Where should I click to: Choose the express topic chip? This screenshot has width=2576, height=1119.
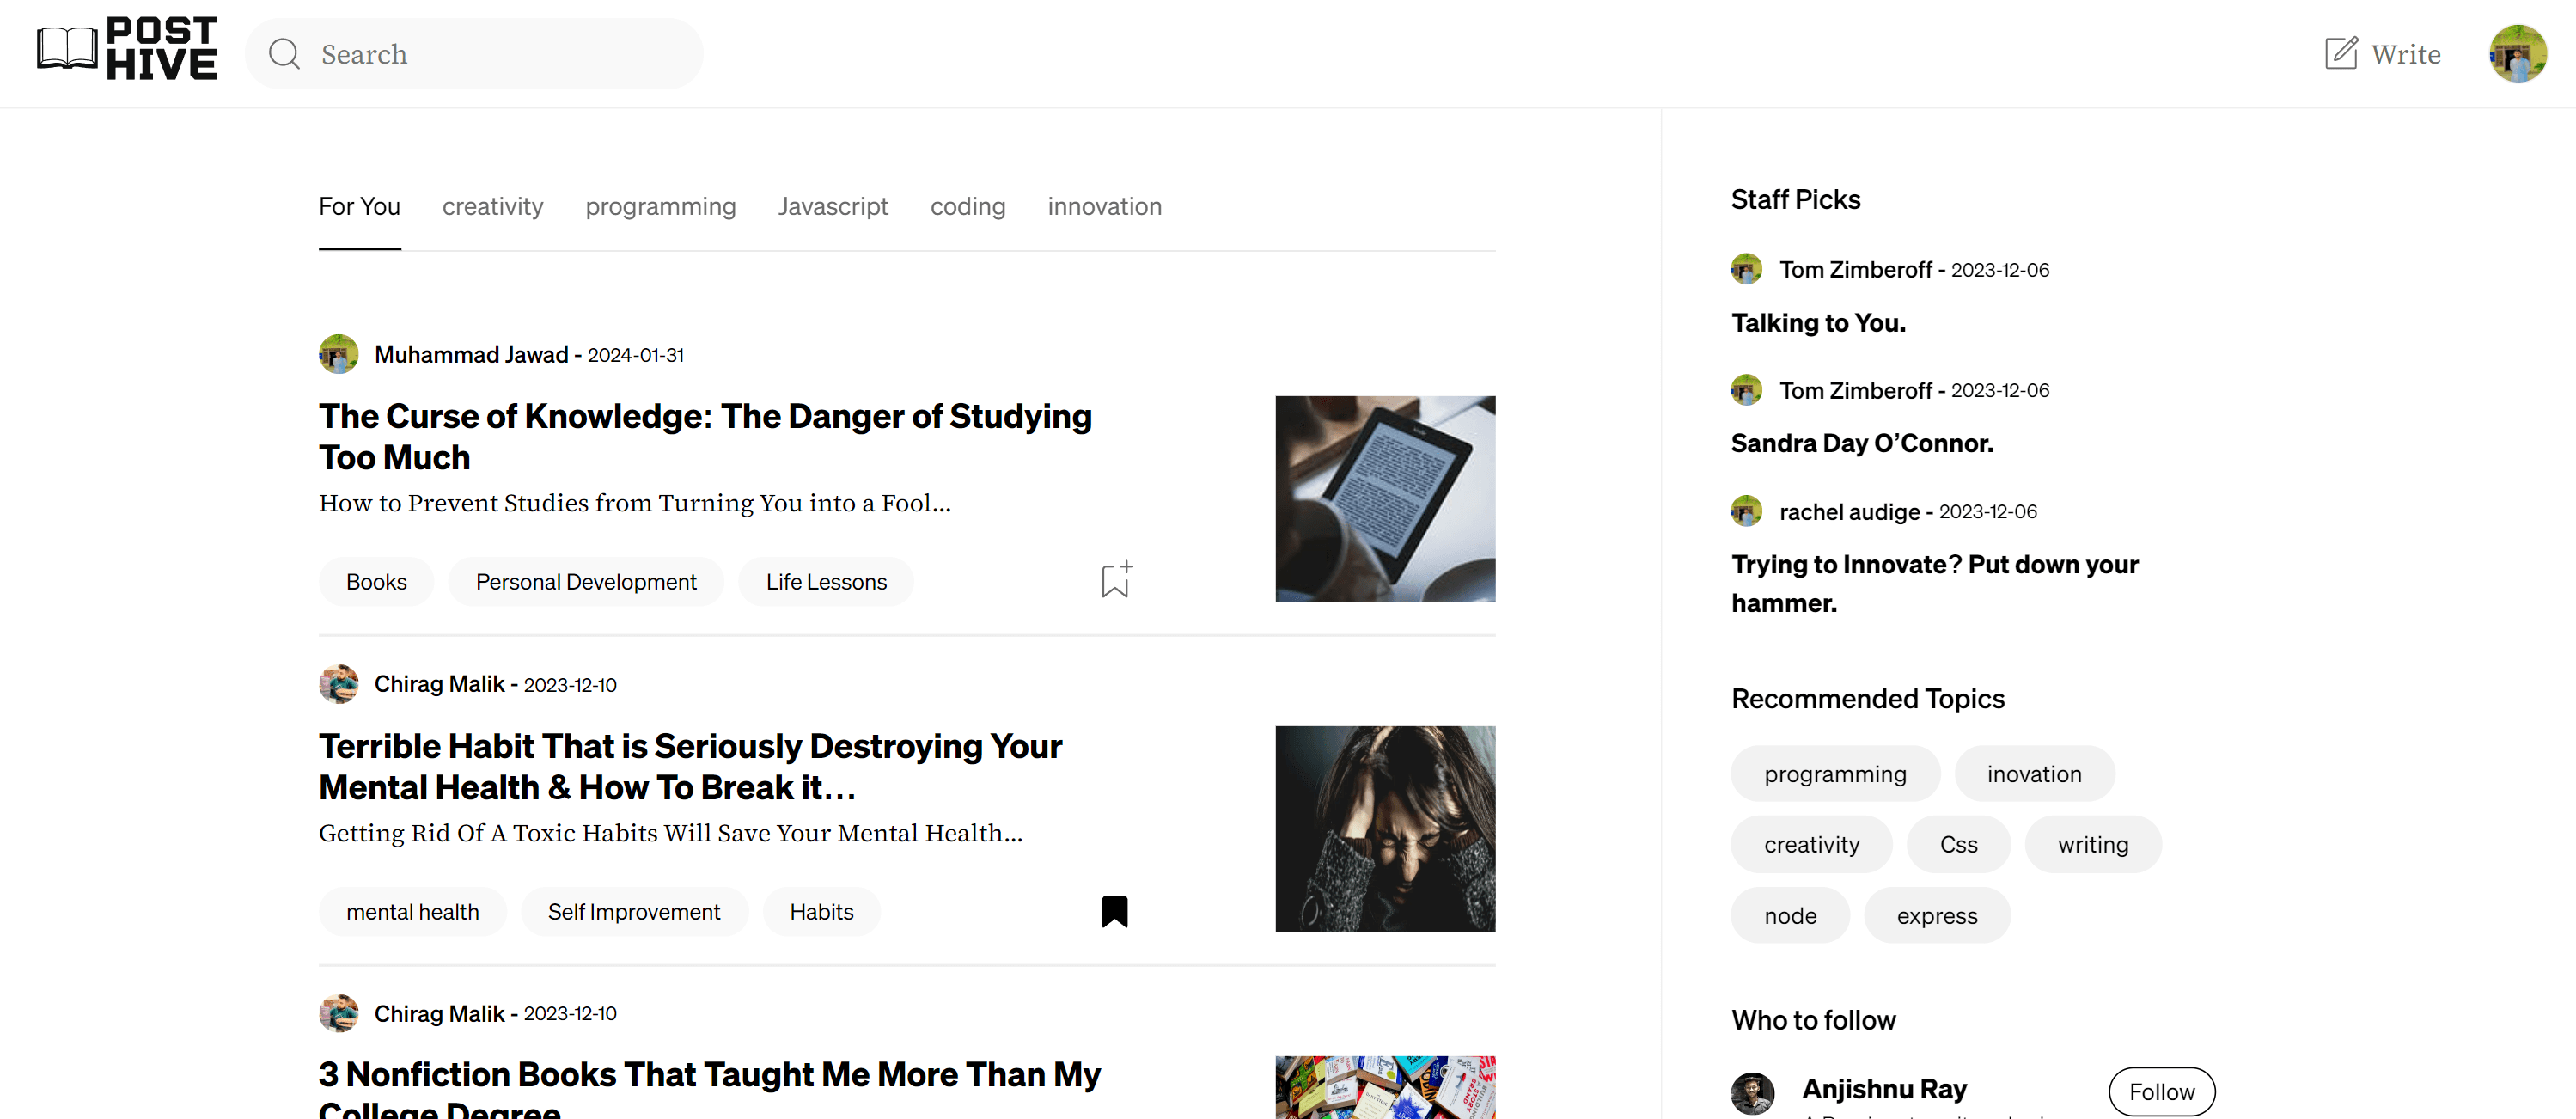point(1937,915)
